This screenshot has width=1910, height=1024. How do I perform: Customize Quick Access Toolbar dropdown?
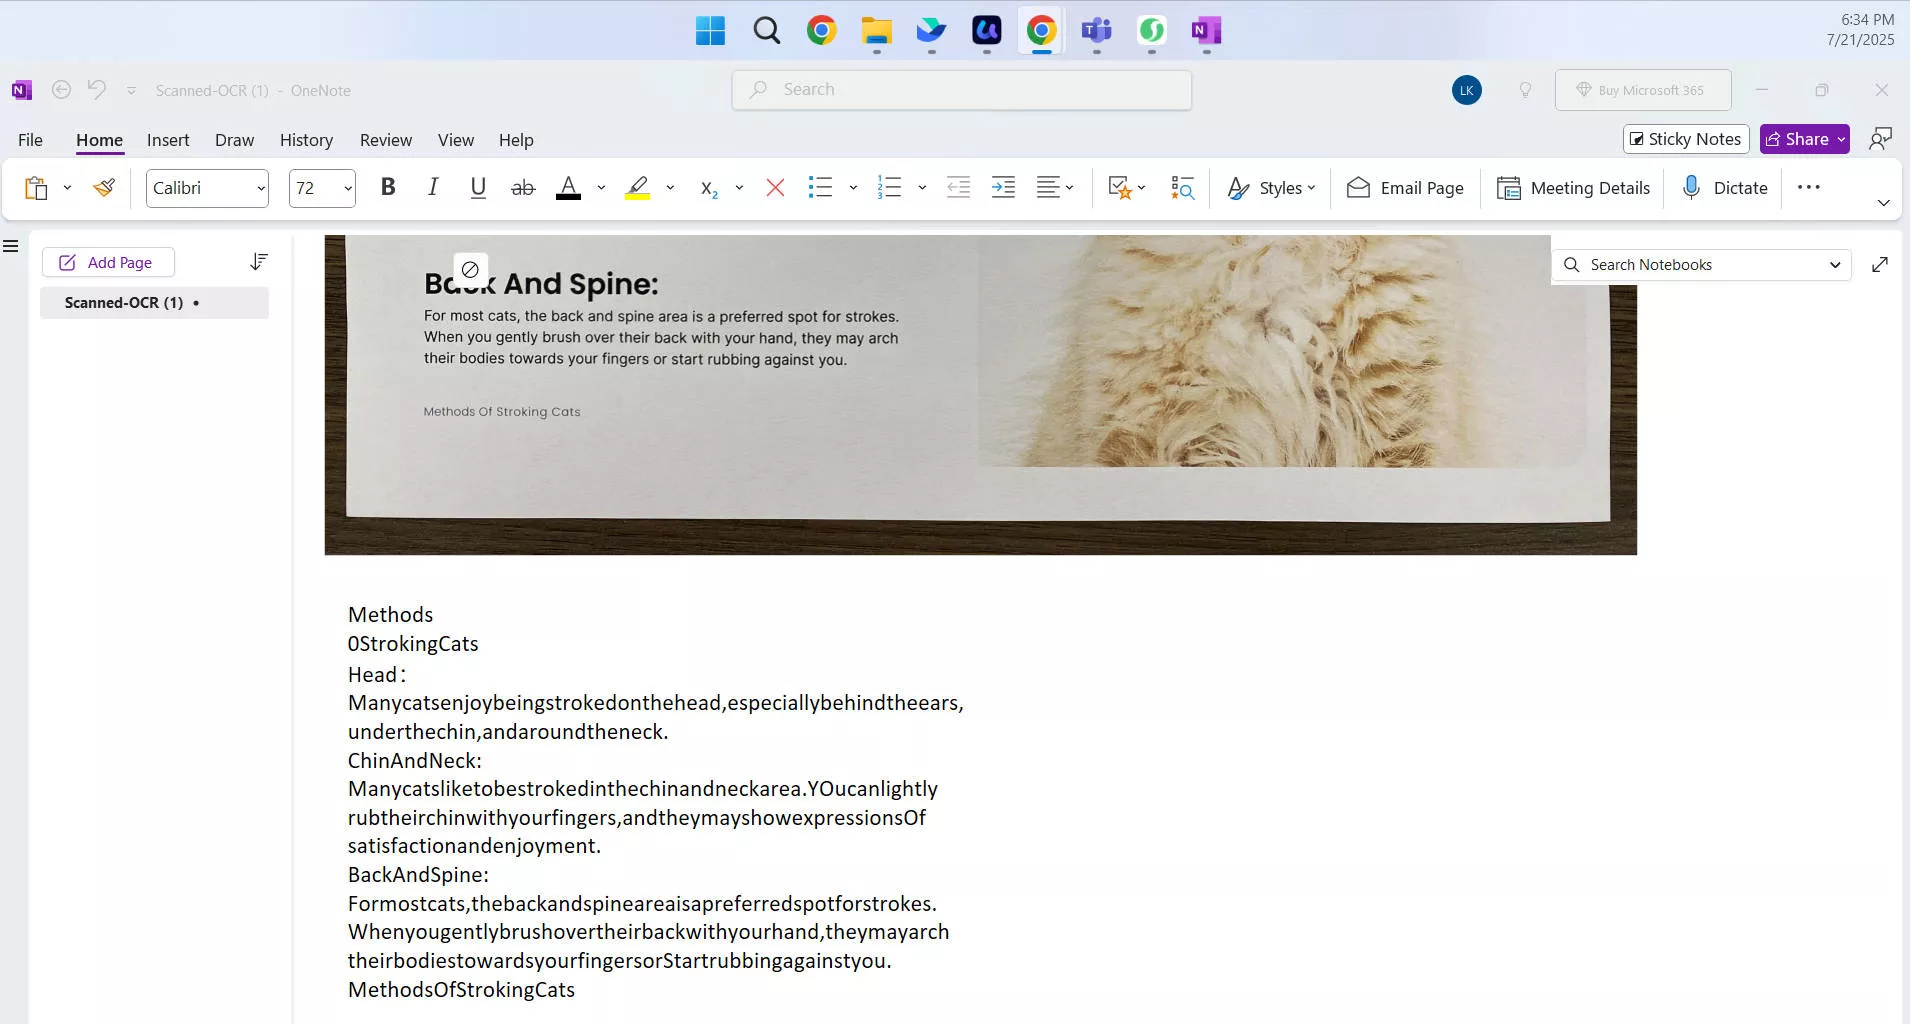click(131, 91)
